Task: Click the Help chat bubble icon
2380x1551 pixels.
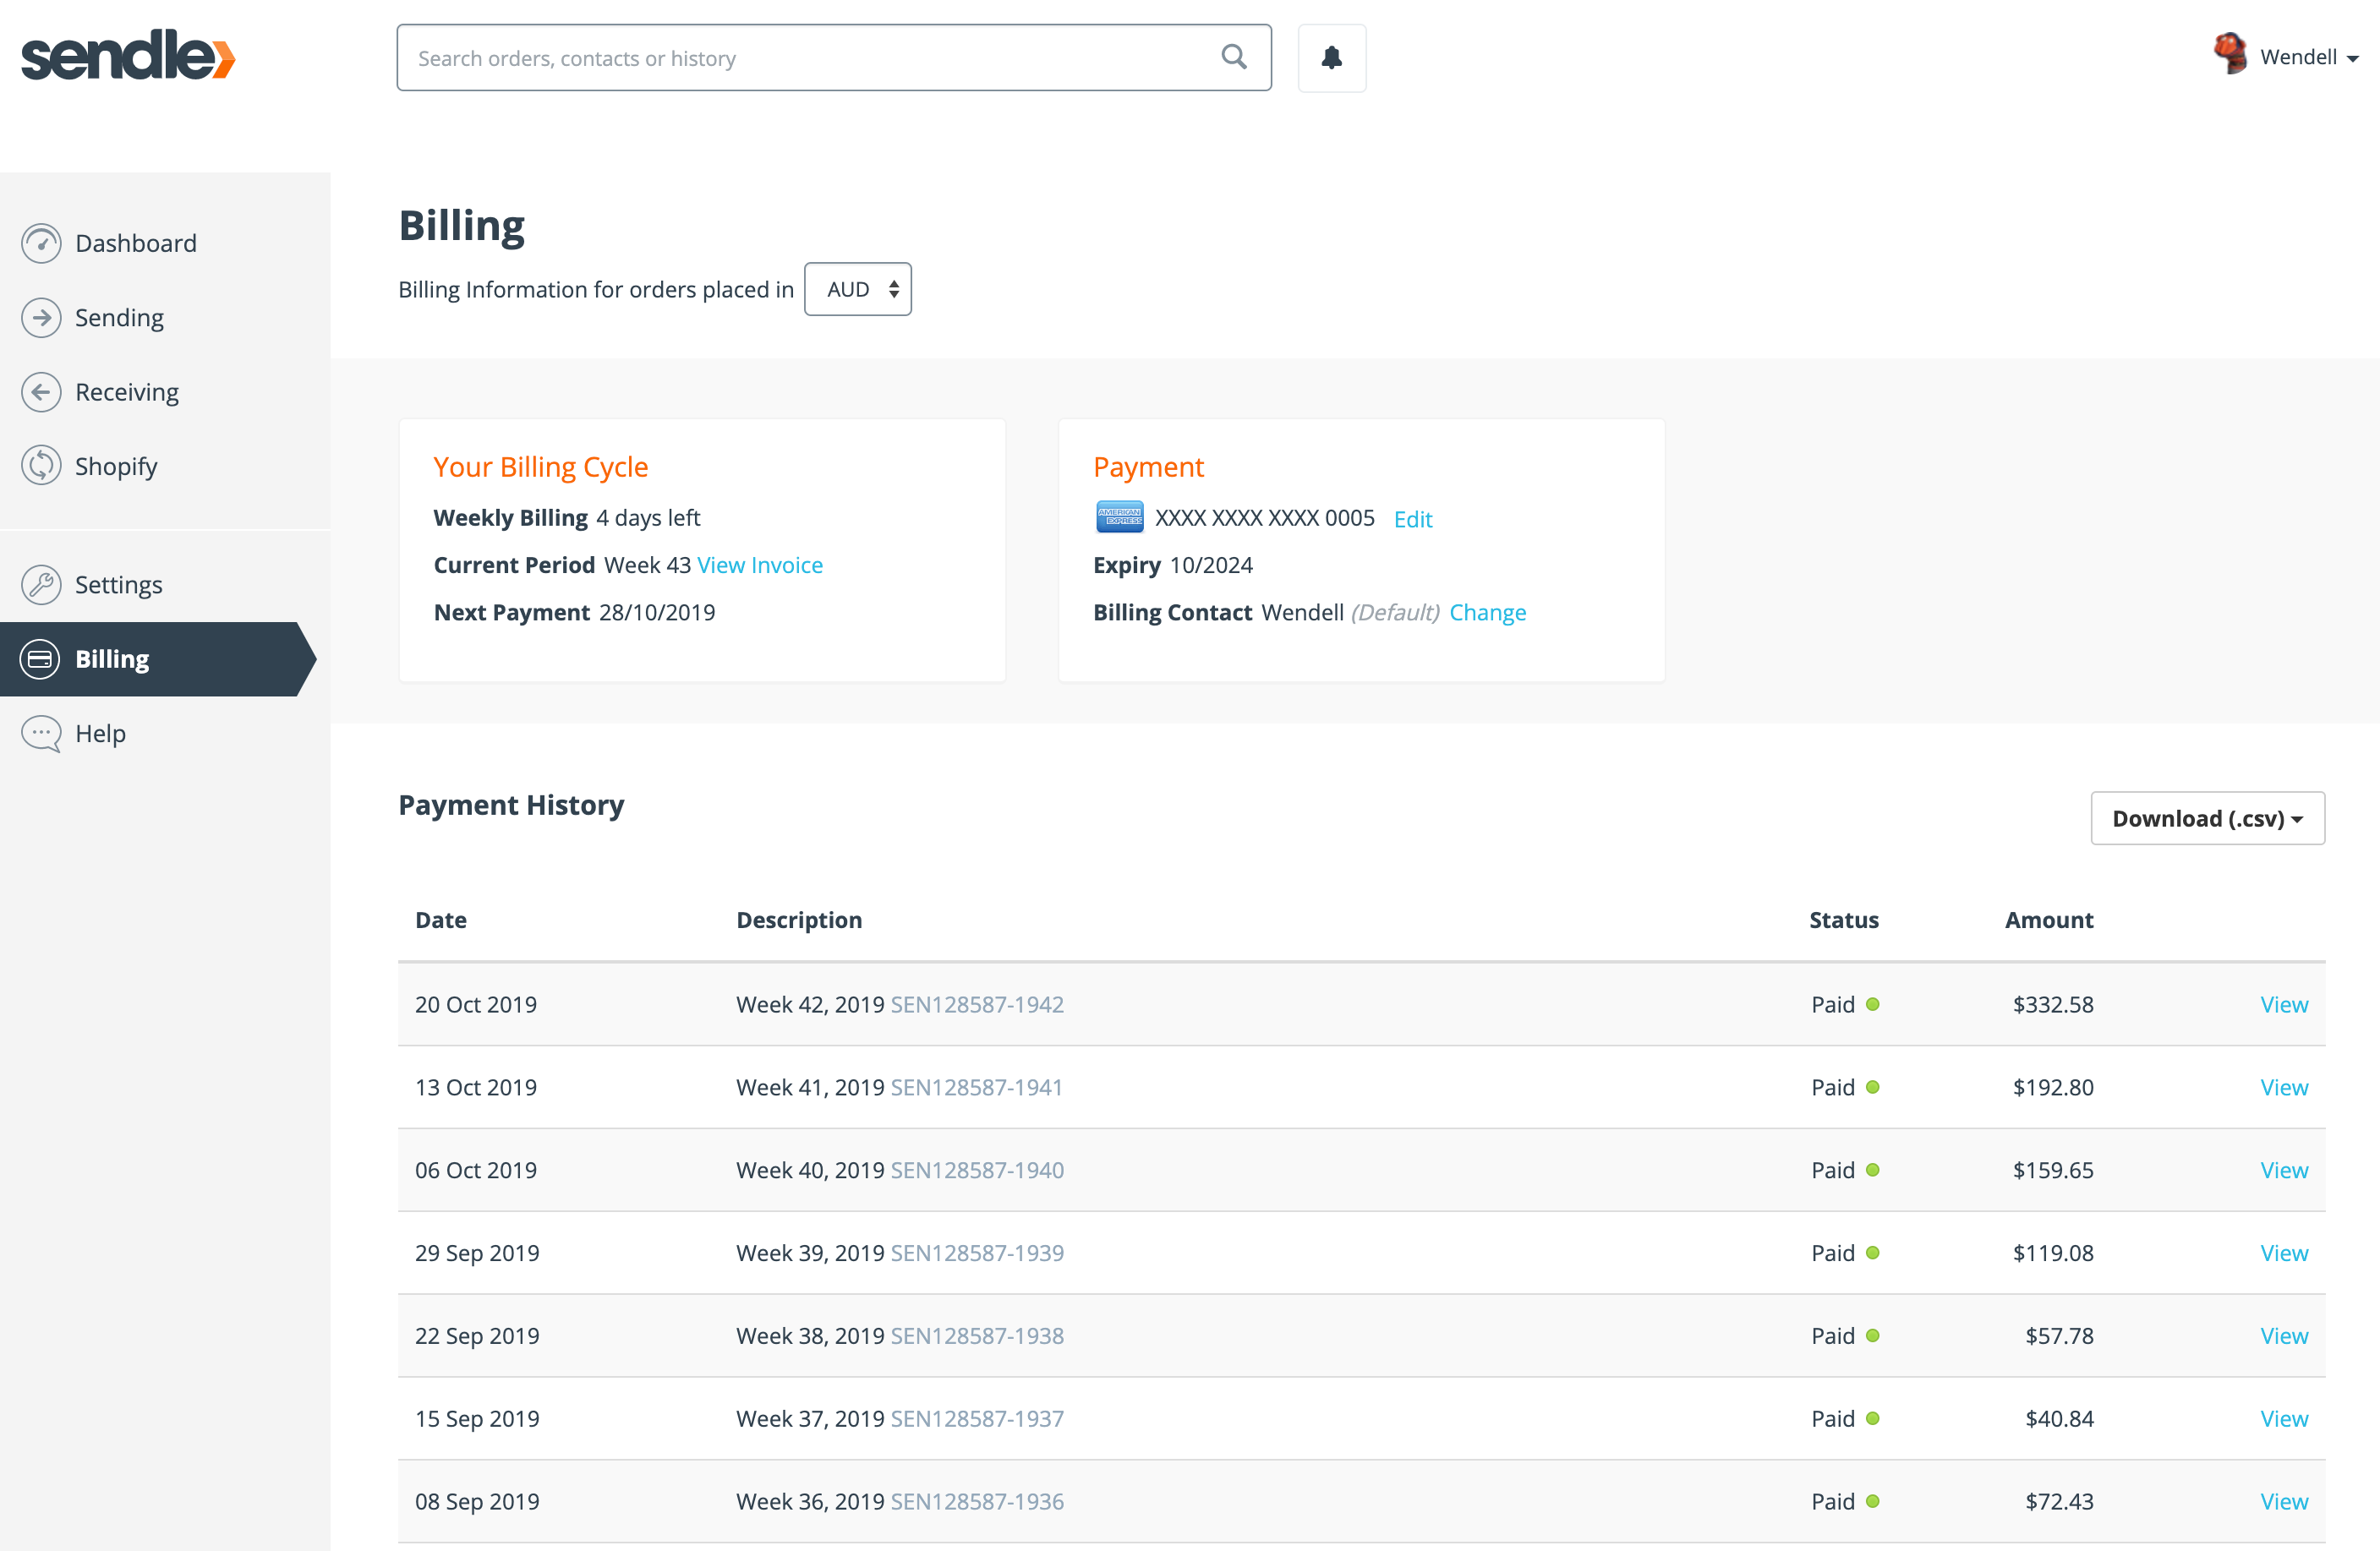Action: [x=41, y=734]
